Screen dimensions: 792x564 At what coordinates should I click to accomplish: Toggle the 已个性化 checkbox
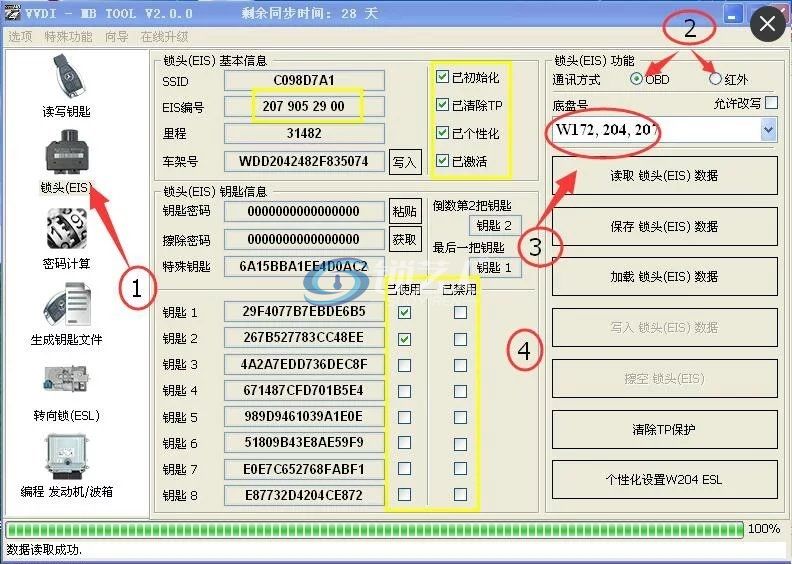click(x=442, y=133)
